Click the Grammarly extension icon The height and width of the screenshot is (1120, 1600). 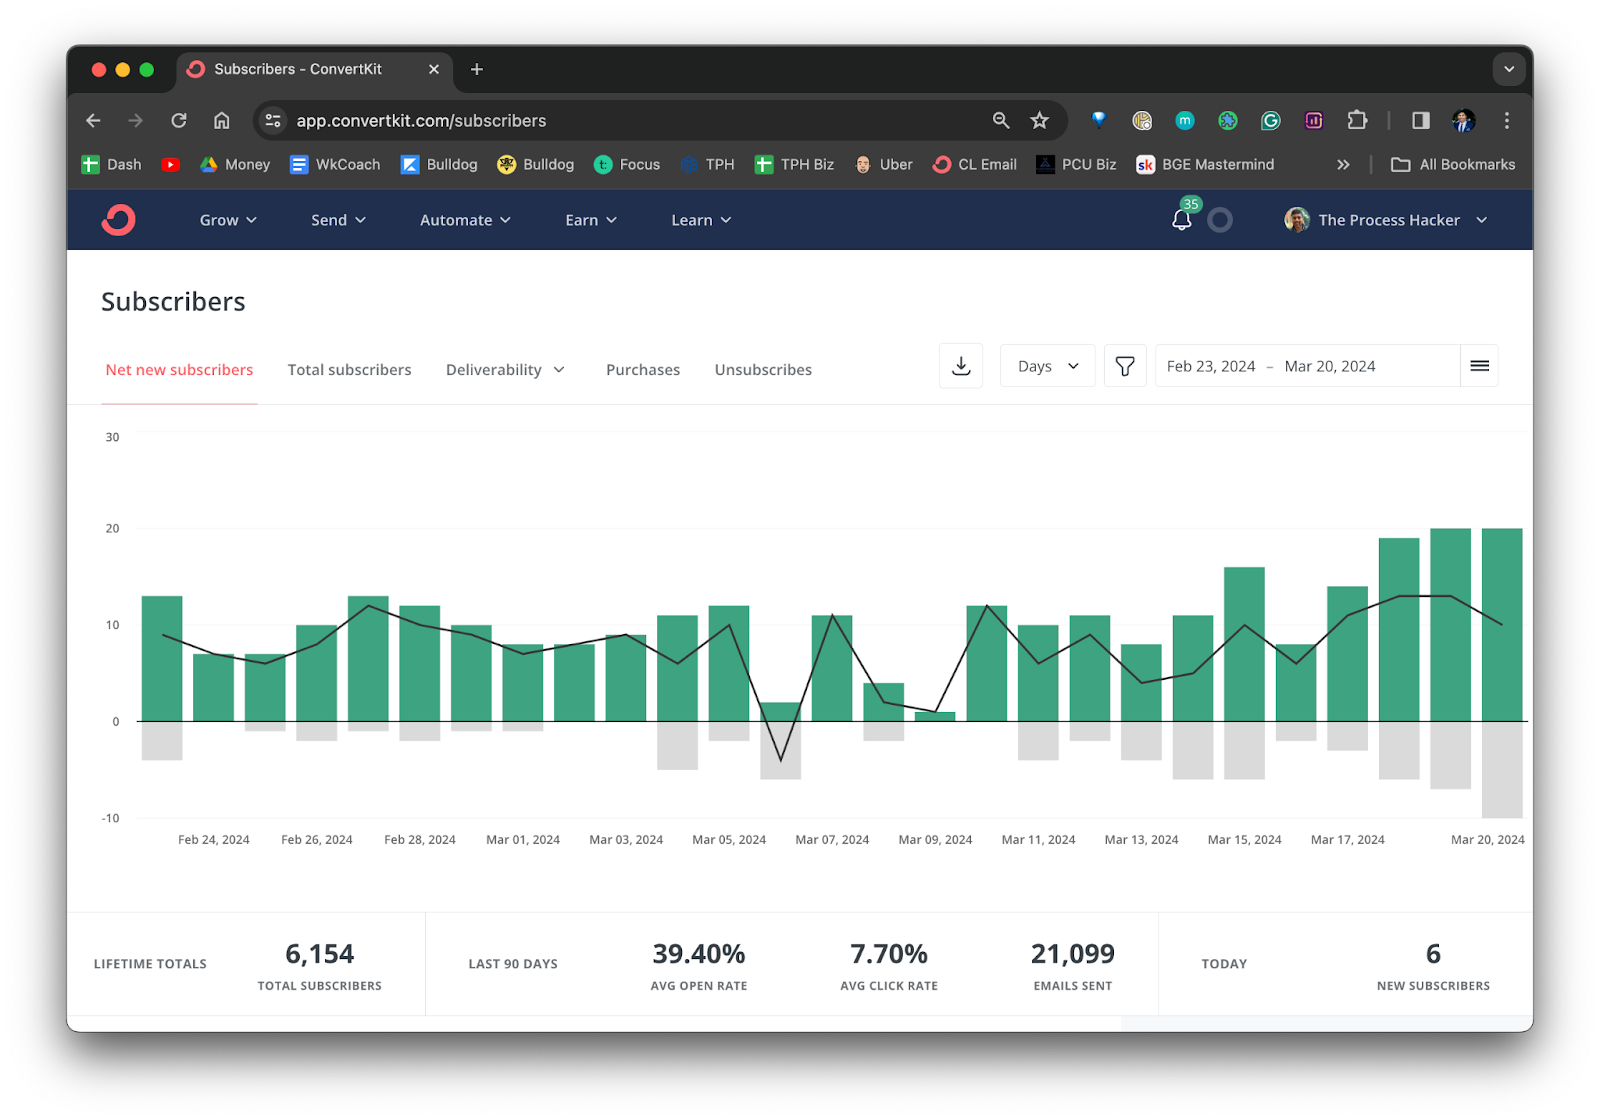click(1271, 121)
